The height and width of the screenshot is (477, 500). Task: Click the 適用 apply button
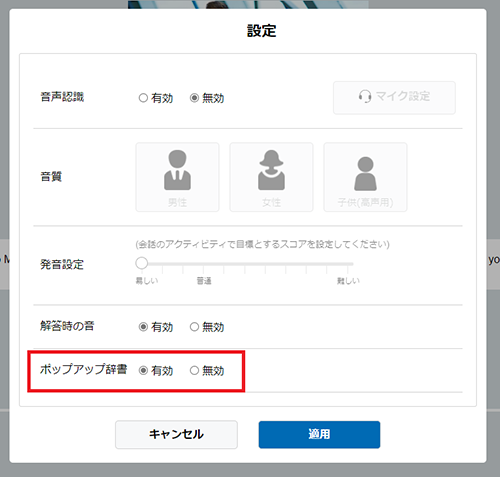319,434
